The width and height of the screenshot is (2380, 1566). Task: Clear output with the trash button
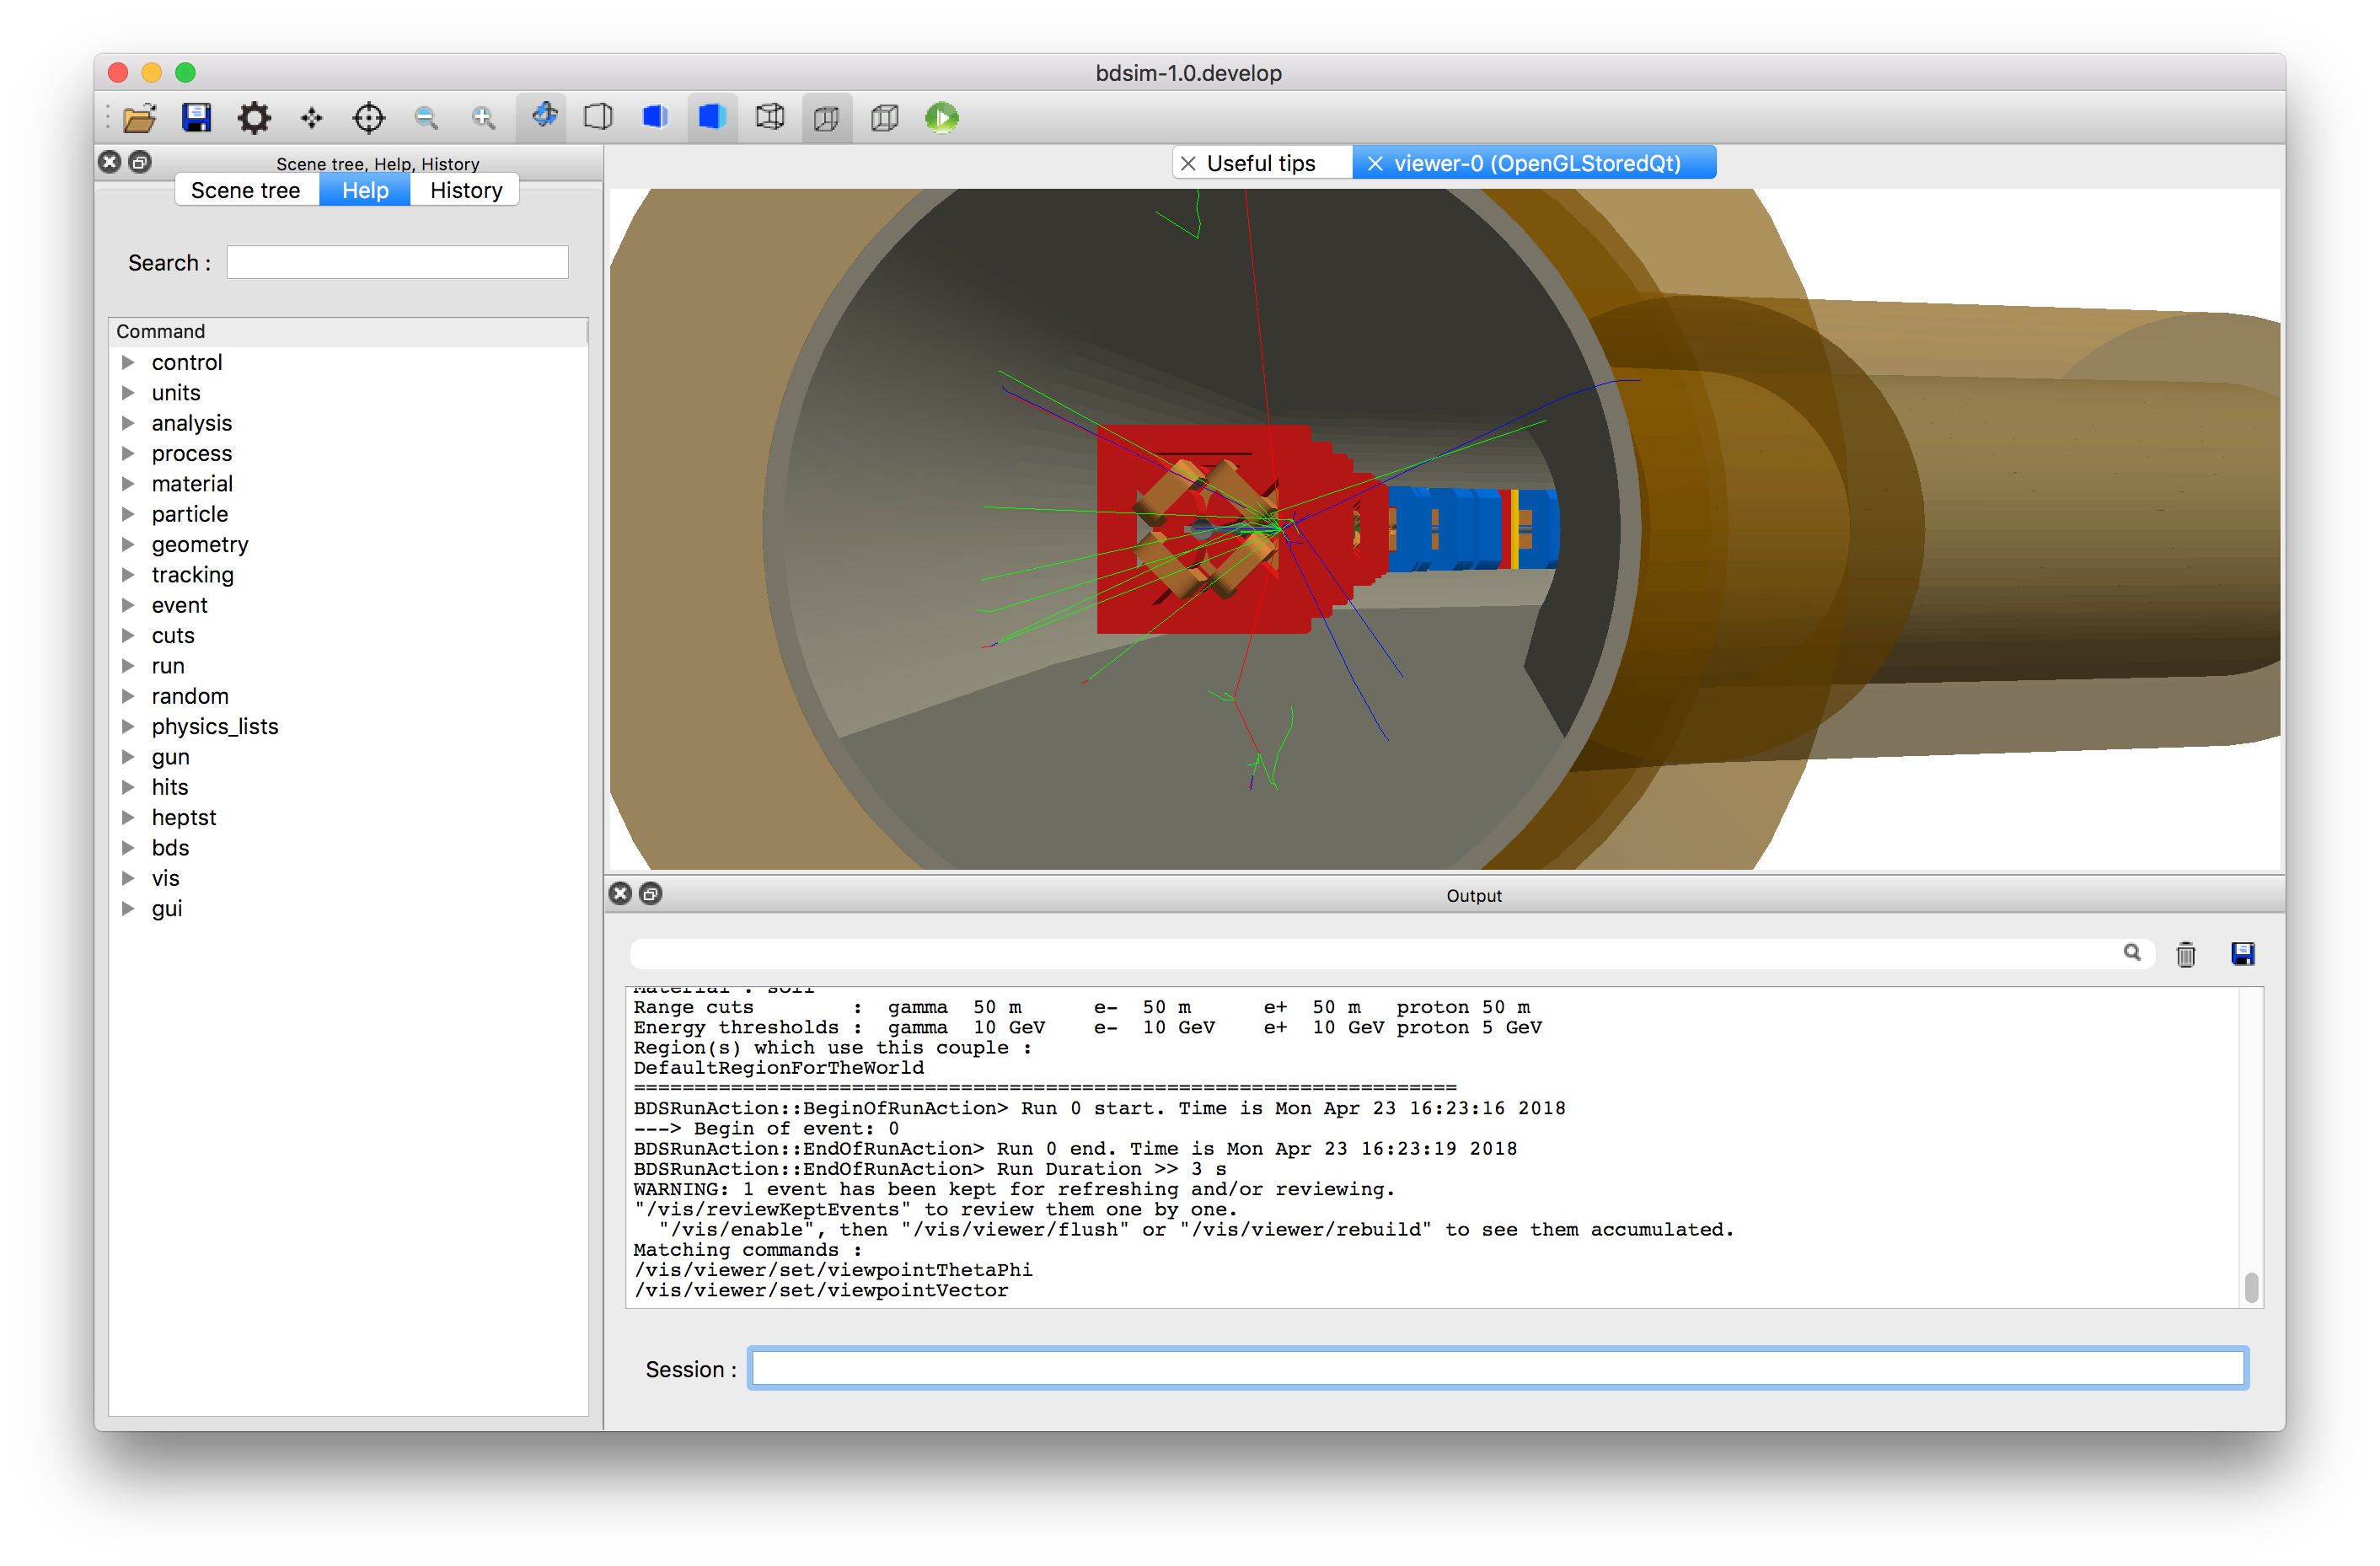pyautogui.click(x=2185, y=954)
